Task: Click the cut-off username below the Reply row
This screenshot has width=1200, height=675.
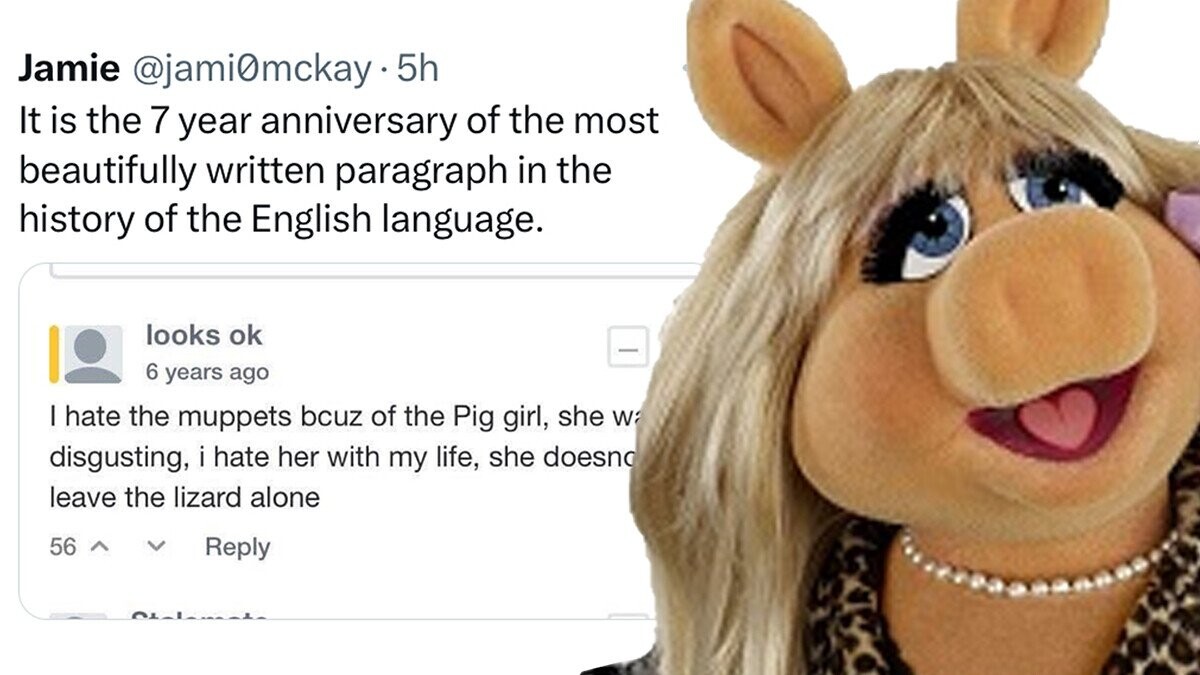Action: point(198,616)
